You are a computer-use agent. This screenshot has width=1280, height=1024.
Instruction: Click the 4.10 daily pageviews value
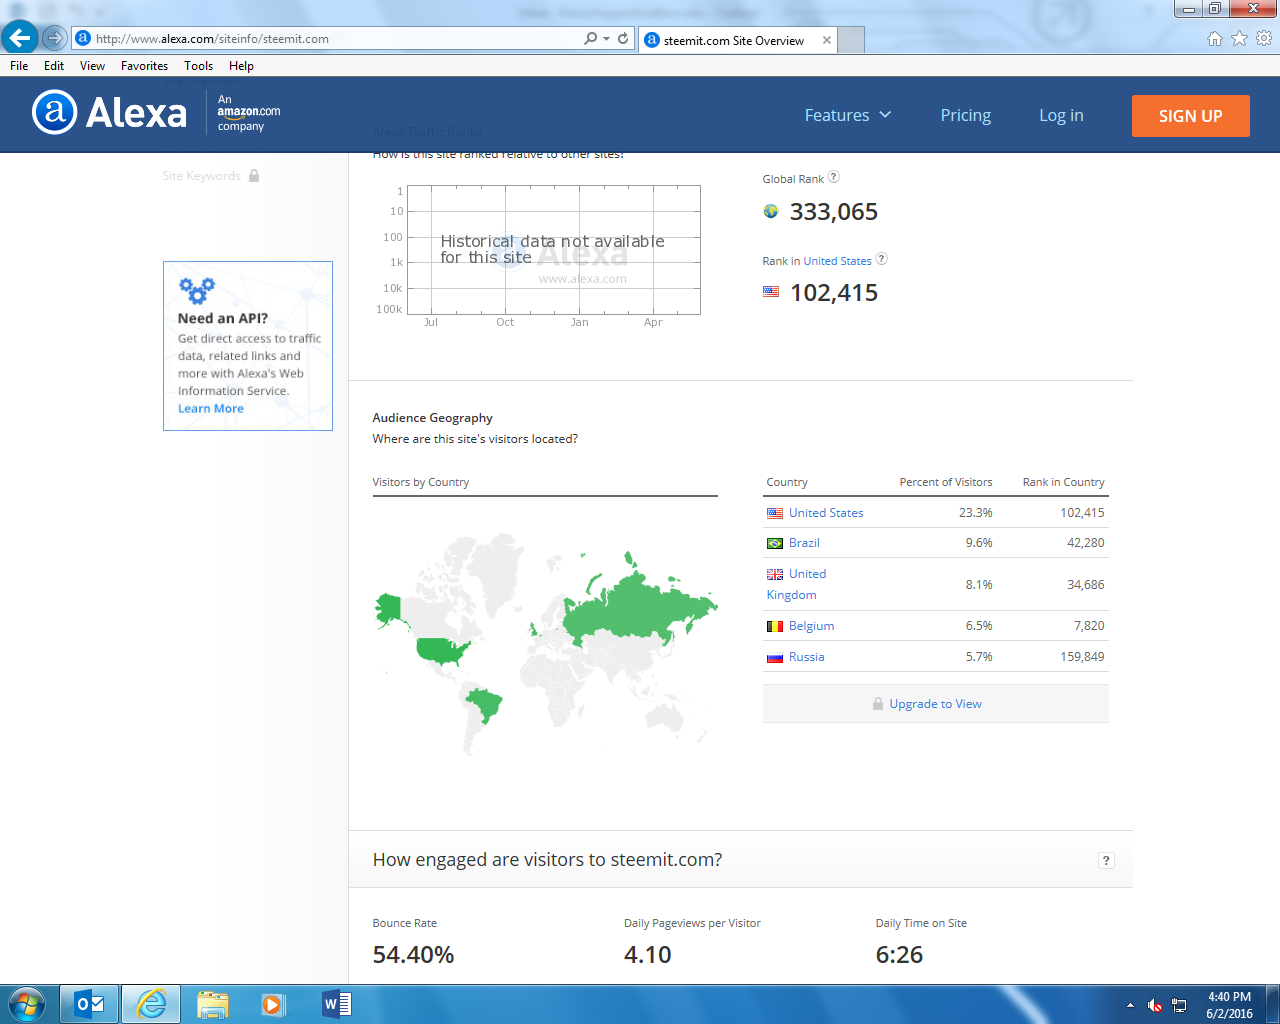[647, 955]
